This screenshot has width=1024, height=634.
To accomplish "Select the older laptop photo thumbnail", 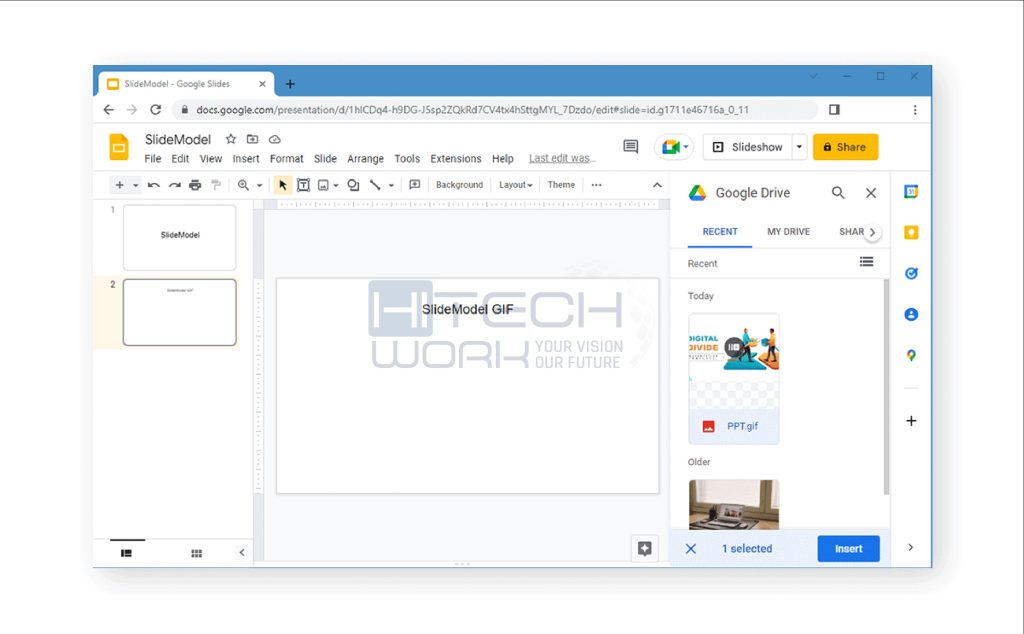I will [x=733, y=504].
